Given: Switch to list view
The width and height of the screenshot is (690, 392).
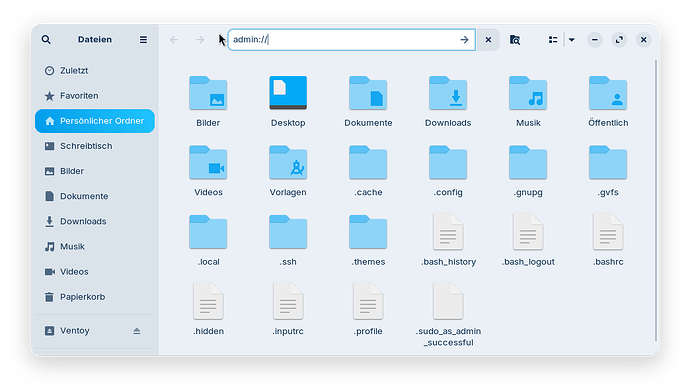Looking at the screenshot, I should pyautogui.click(x=553, y=40).
